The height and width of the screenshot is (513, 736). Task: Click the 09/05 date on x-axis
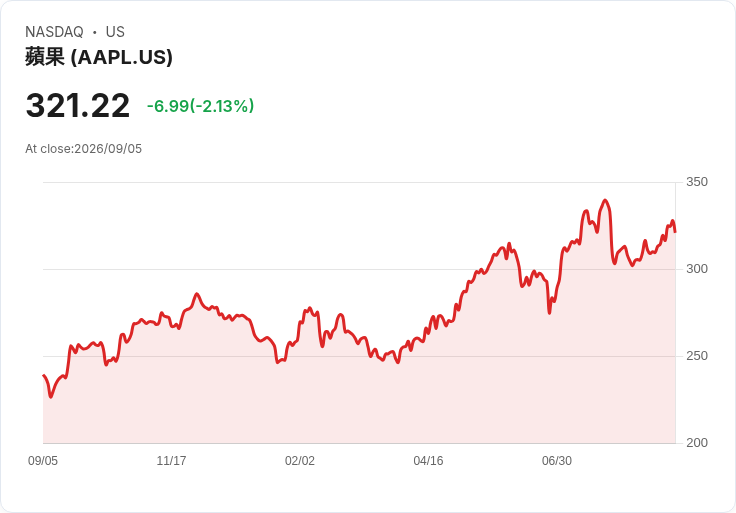[43, 461]
